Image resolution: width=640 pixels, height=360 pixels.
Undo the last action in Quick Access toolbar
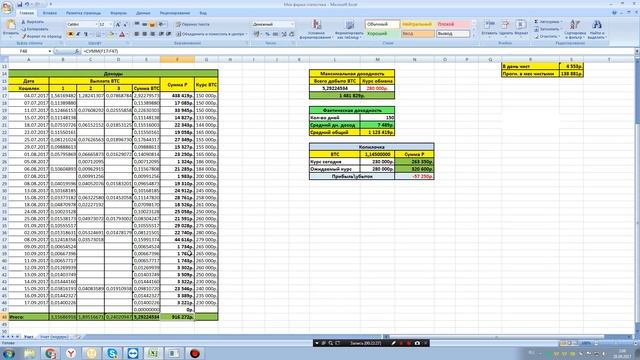pyautogui.click(x=27, y=4)
